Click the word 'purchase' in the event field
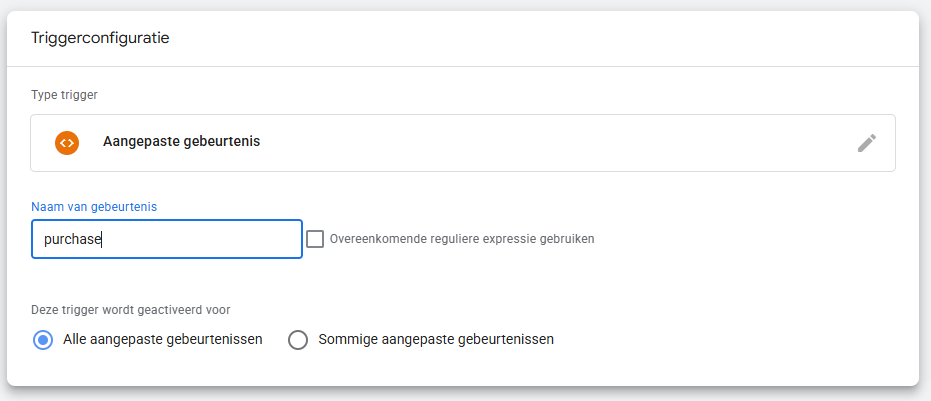This screenshot has width=931, height=401. 73,240
